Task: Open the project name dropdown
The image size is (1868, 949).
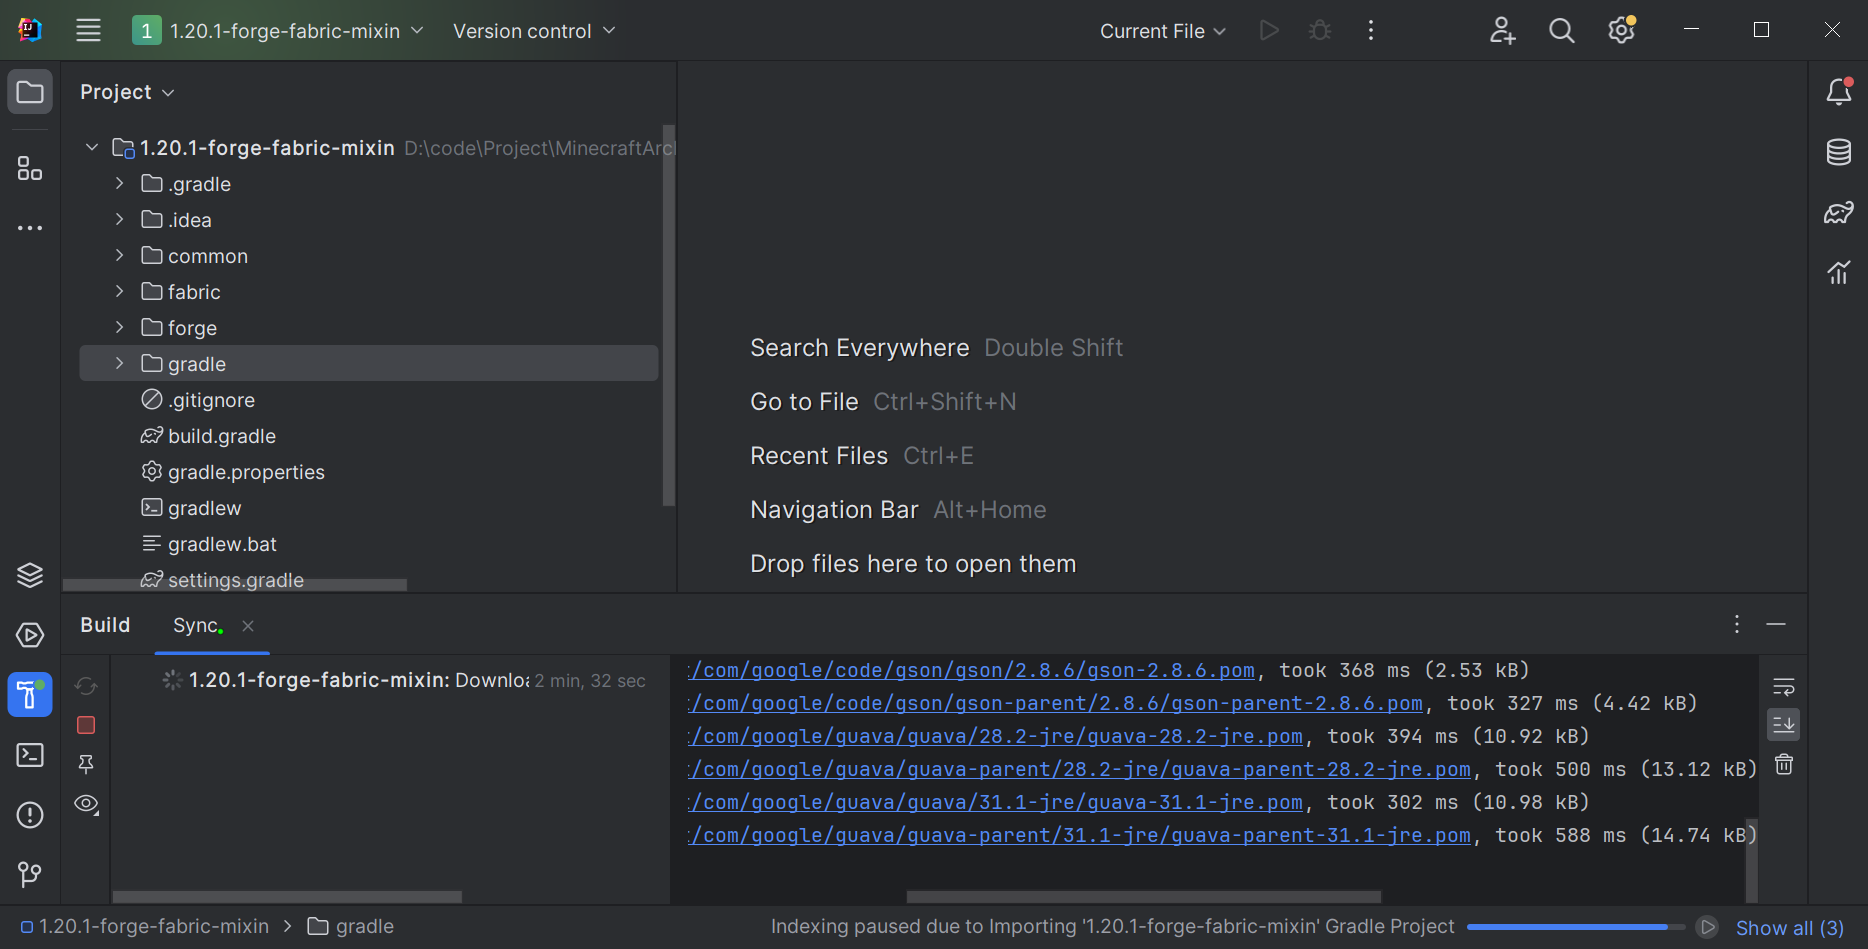Action: coord(278,31)
